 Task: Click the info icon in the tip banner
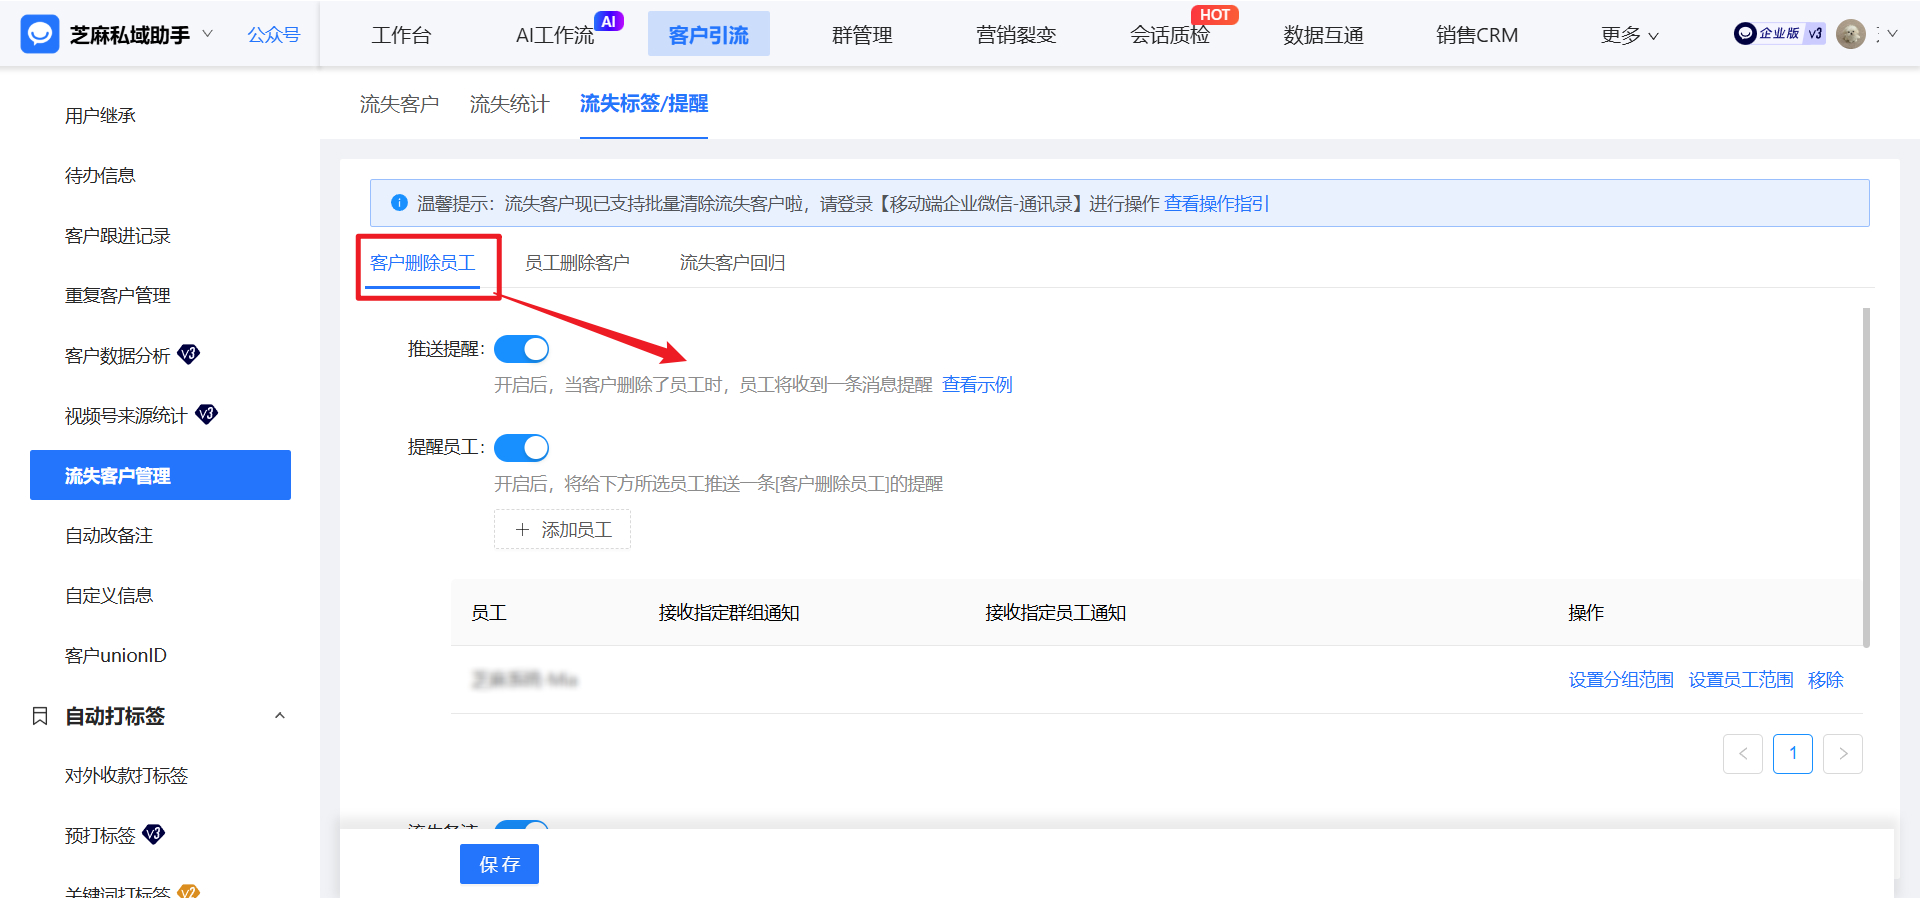tap(399, 203)
